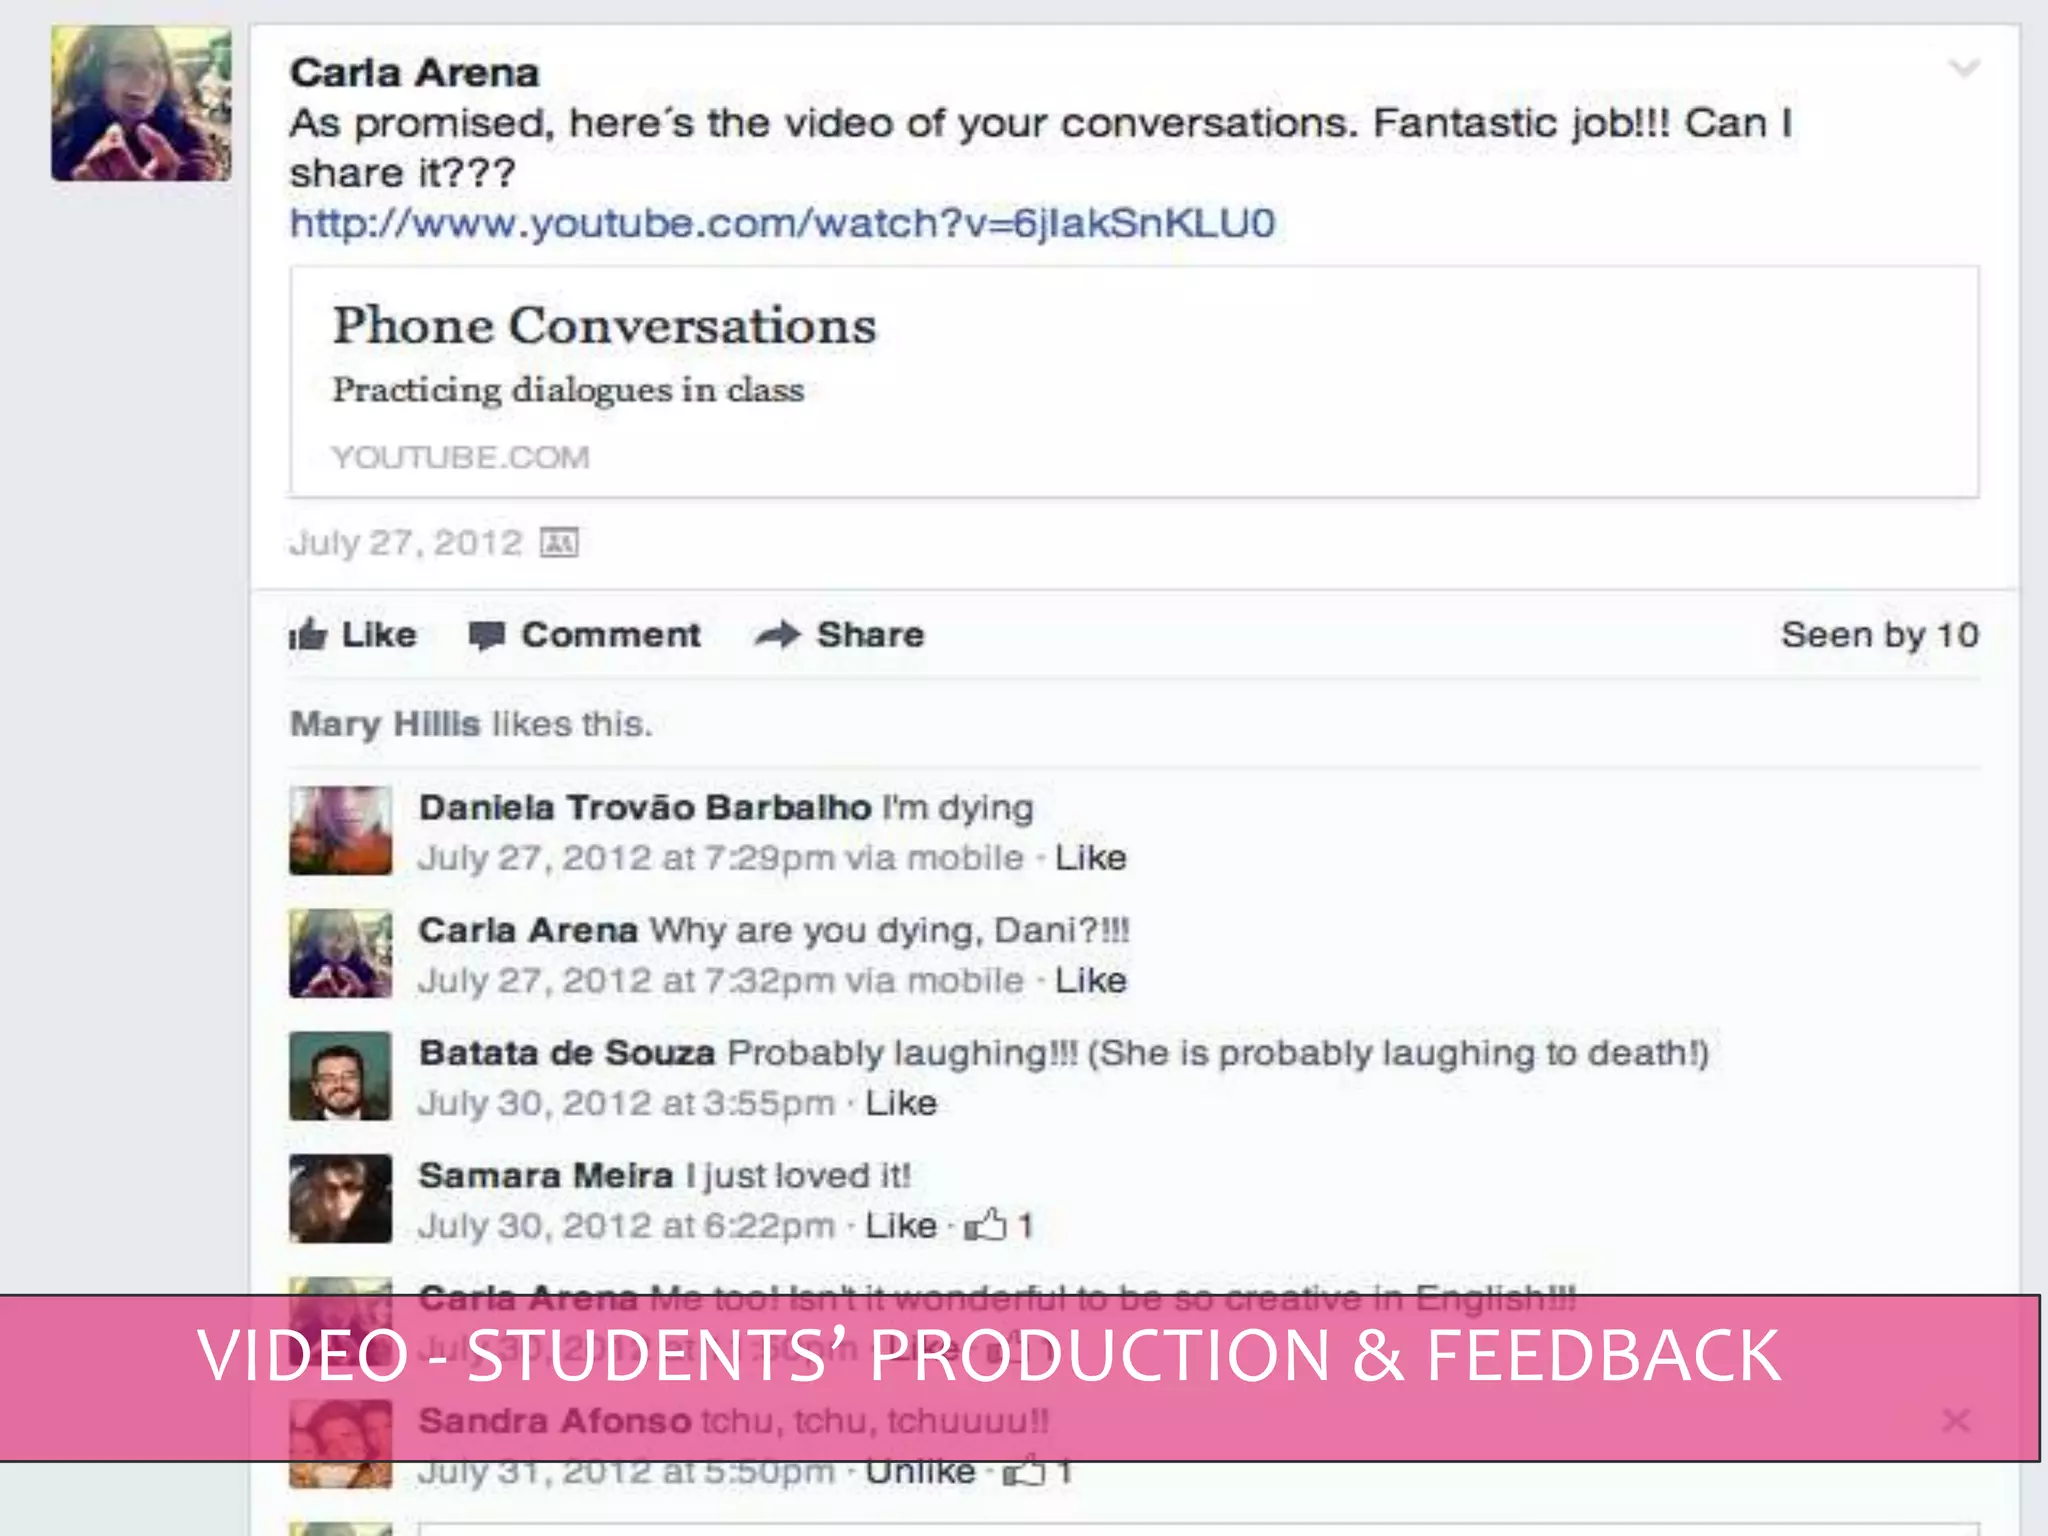
Task: Open Samara Meira's comment avatar
Action: coord(340,1198)
